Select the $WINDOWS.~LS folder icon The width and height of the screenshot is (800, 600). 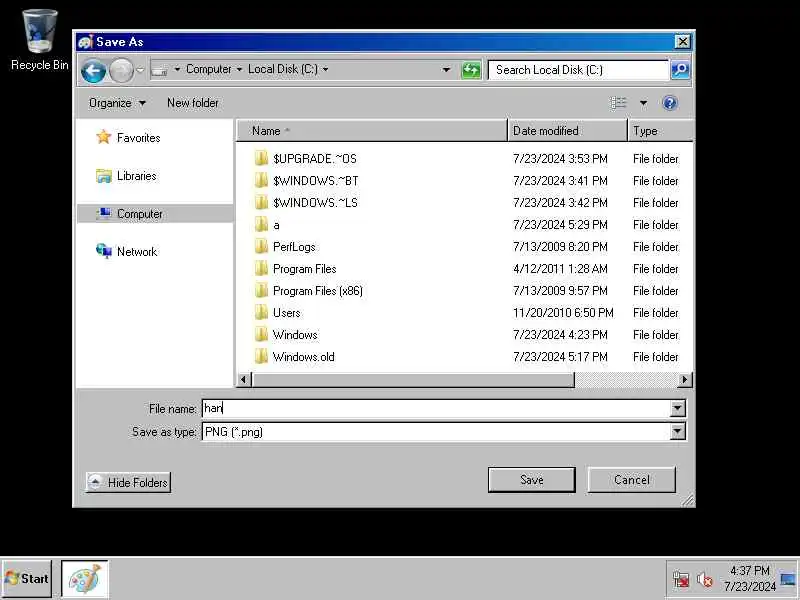pyautogui.click(x=261, y=203)
